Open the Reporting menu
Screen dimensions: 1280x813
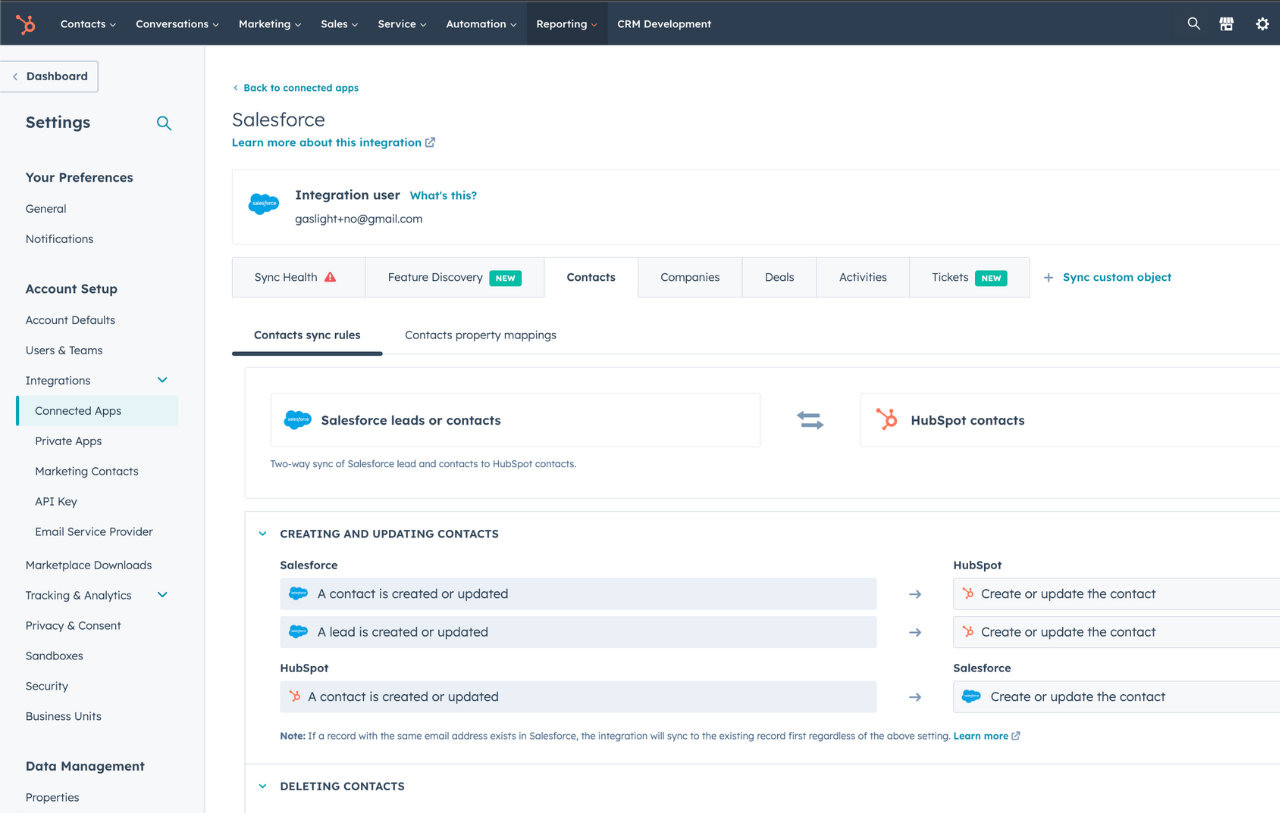(566, 23)
